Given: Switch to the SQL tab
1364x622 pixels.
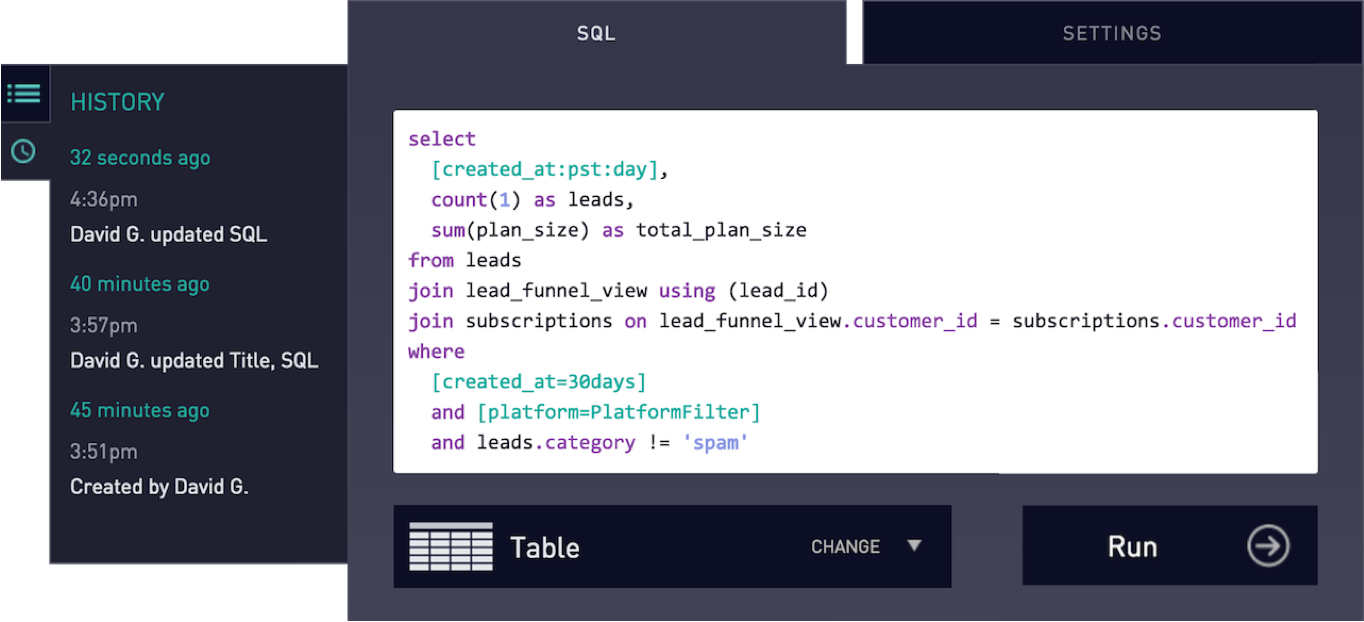Looking at the screenshot, I should click(597, 33).
